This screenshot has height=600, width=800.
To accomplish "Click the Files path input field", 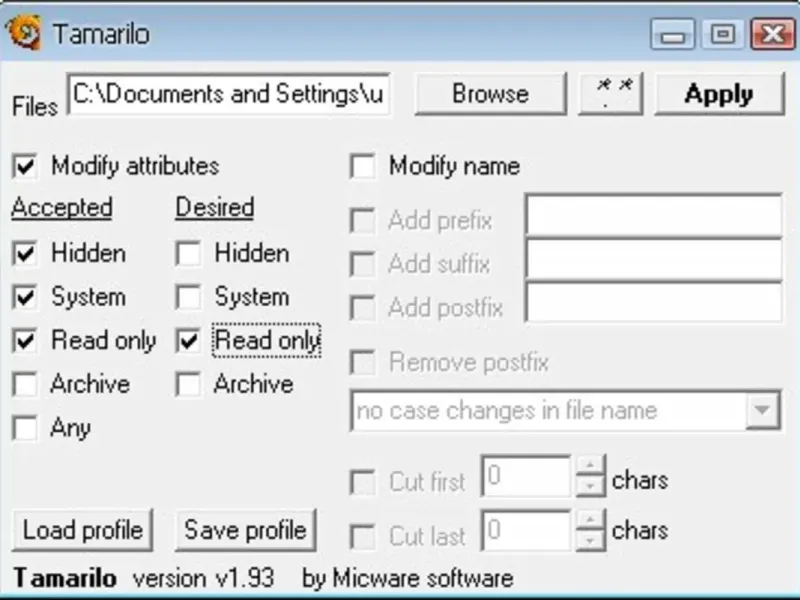I will 229,94.
